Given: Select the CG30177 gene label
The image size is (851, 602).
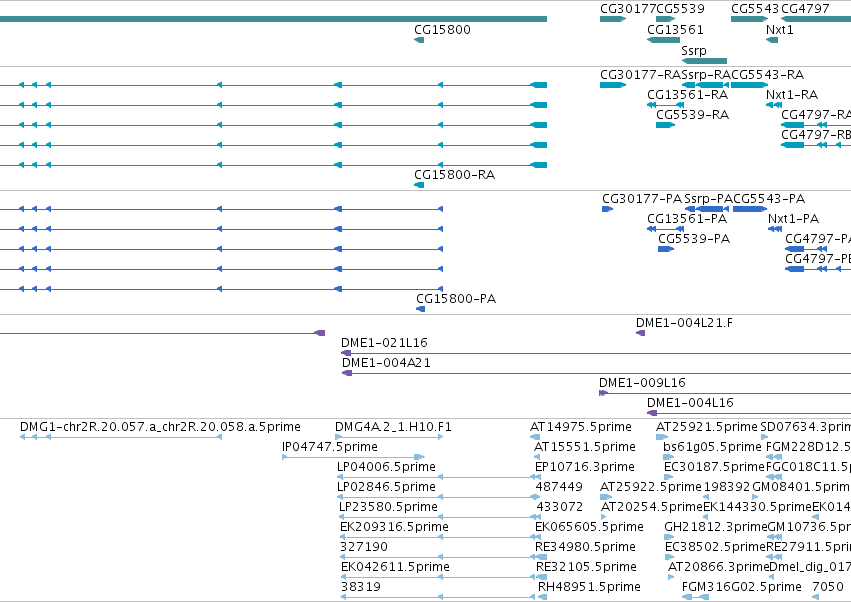Looking at the screenshot, I should [x=628, y=9].
